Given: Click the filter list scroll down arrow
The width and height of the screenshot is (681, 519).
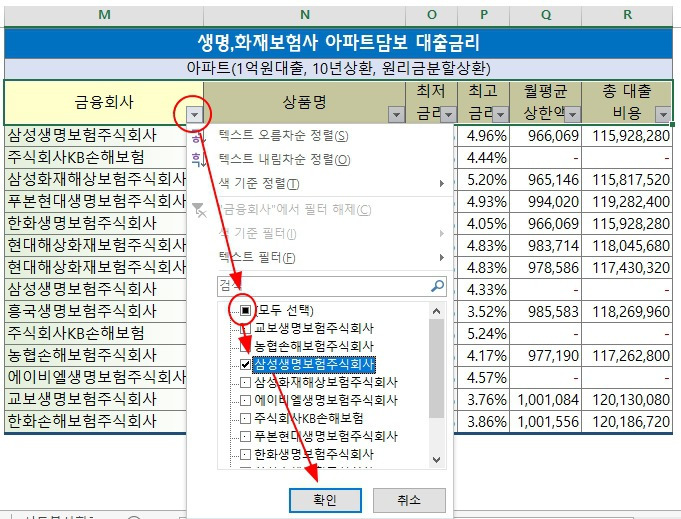Looking at the screenshot, I should (x=436, y=460).
